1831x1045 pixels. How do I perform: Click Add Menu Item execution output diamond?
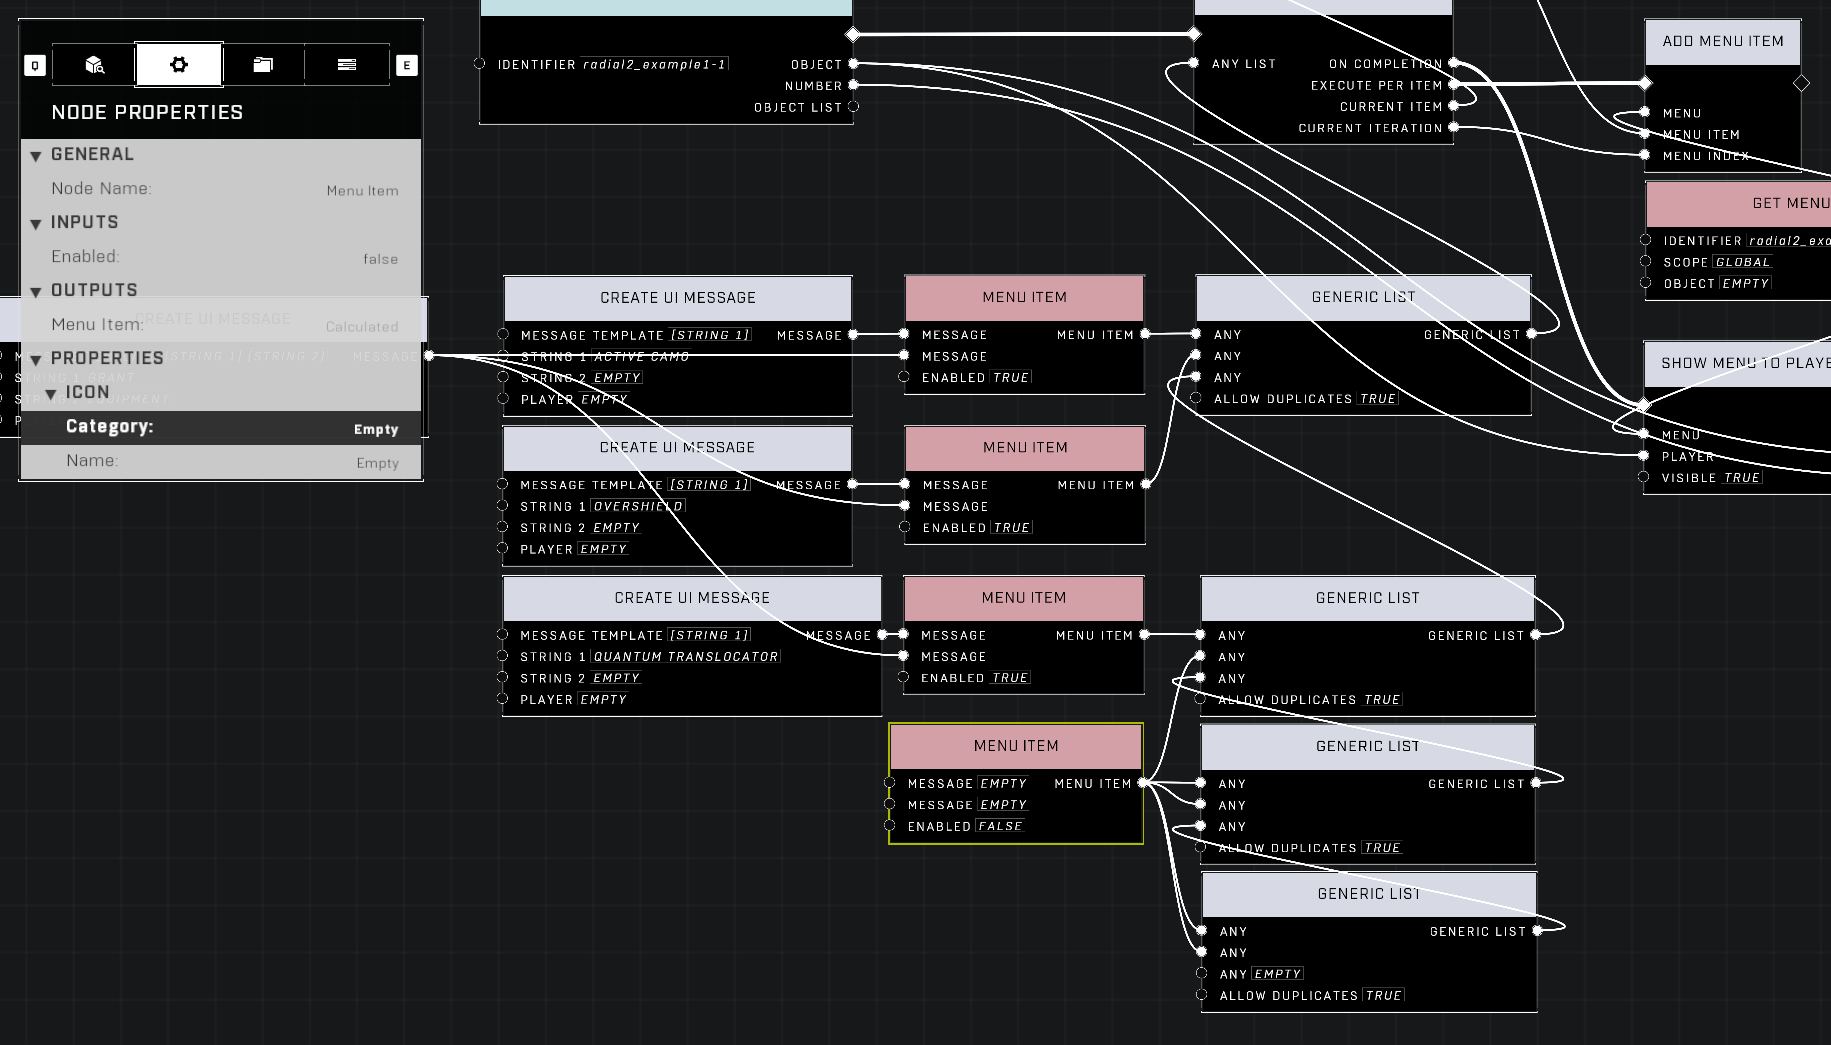coord(1801,84)
